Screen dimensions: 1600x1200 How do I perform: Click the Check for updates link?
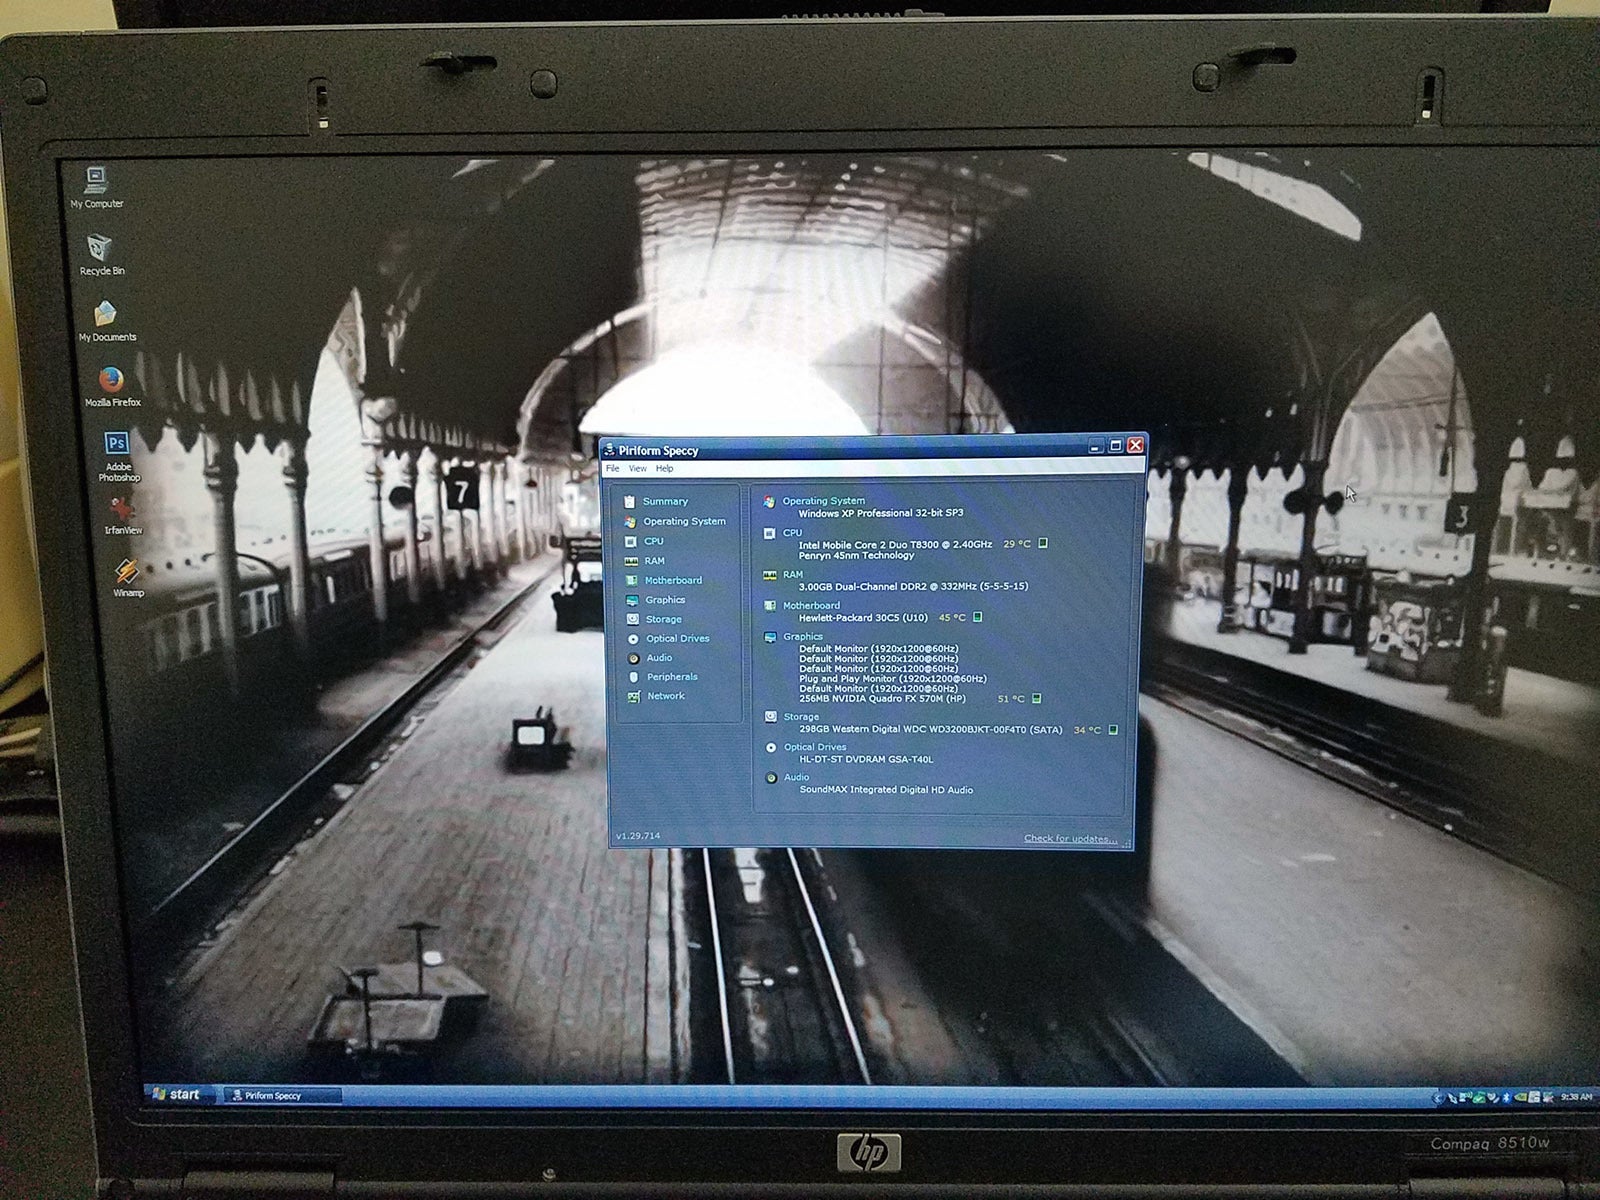click(x=1070, y=838)
